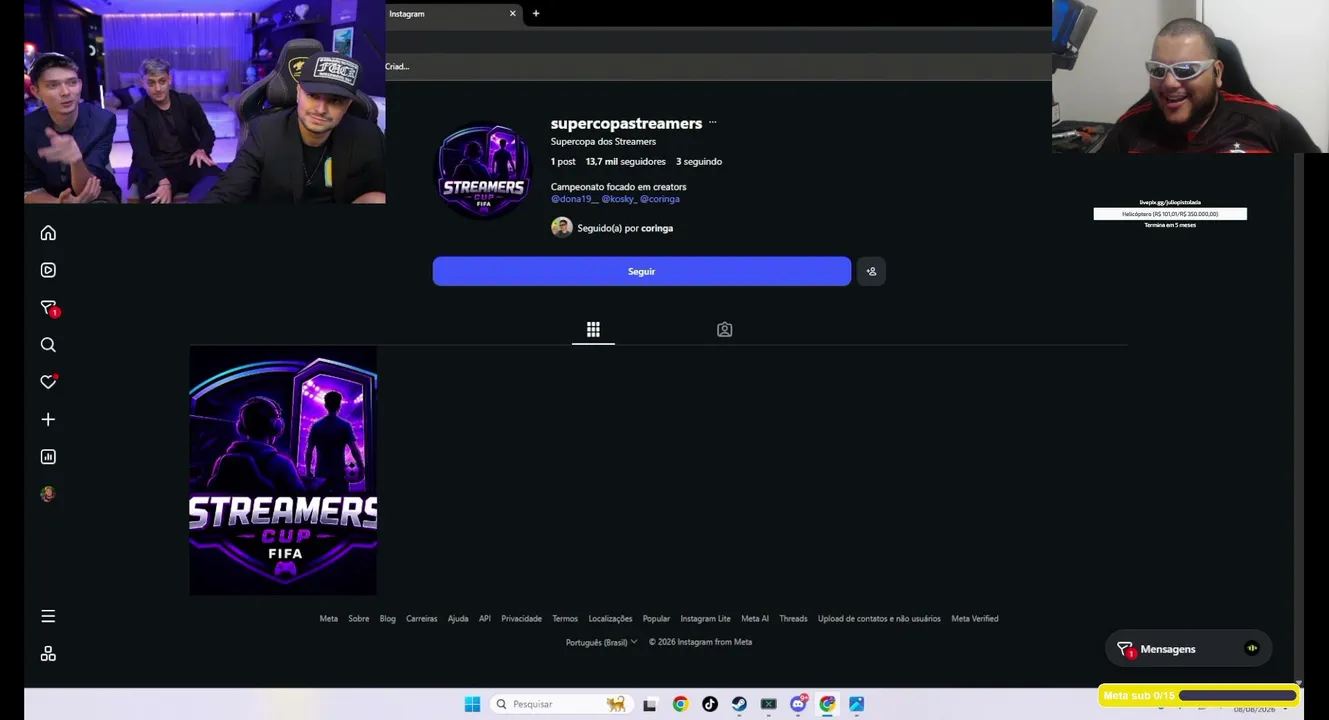Open the Meta Verified footer link
This screenshot has height=720, width=1329.
(975, 619)
